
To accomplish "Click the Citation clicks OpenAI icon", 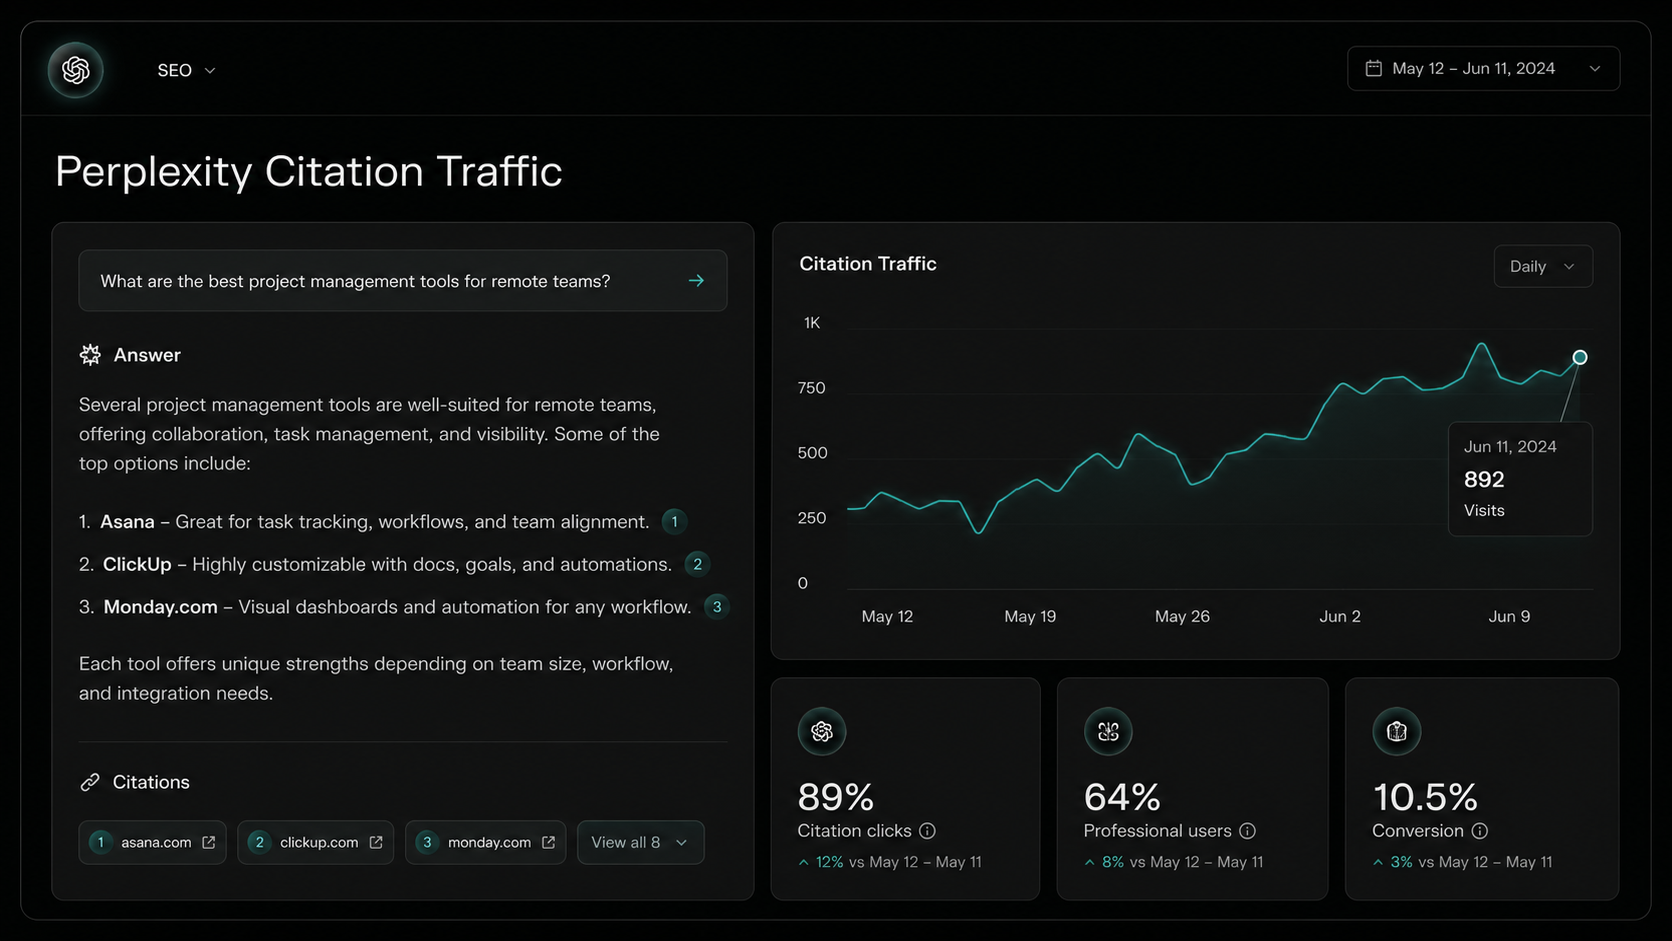I will (822, 732).
